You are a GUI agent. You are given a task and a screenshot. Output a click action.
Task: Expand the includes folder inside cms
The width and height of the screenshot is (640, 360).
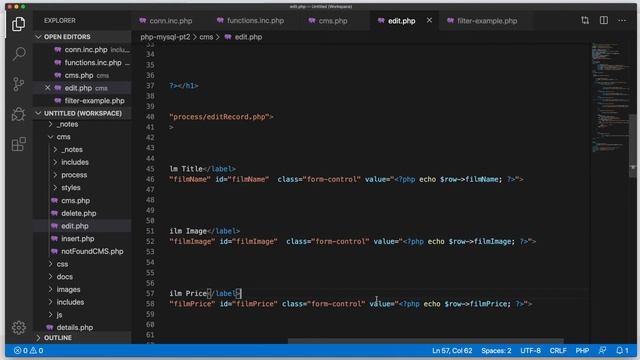(x=75, y=162)
